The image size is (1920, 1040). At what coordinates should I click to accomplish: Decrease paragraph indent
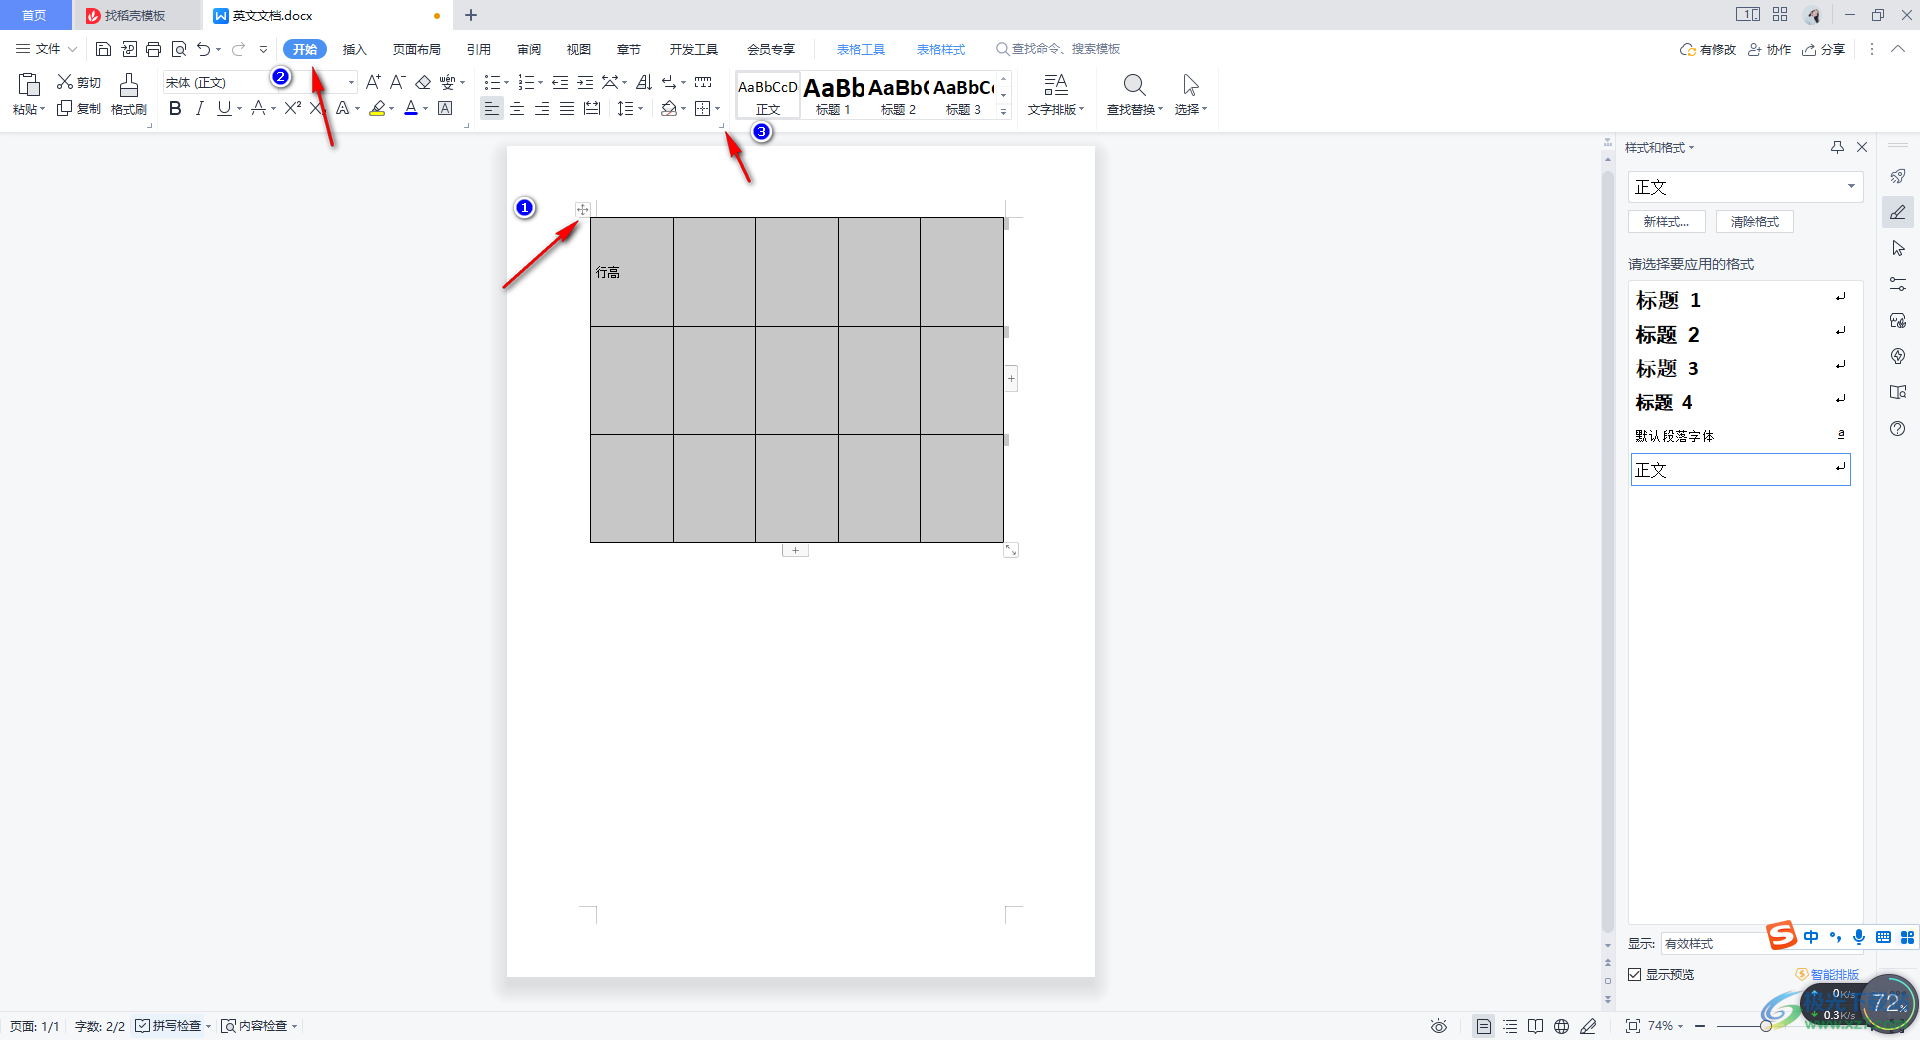(560, 82)
